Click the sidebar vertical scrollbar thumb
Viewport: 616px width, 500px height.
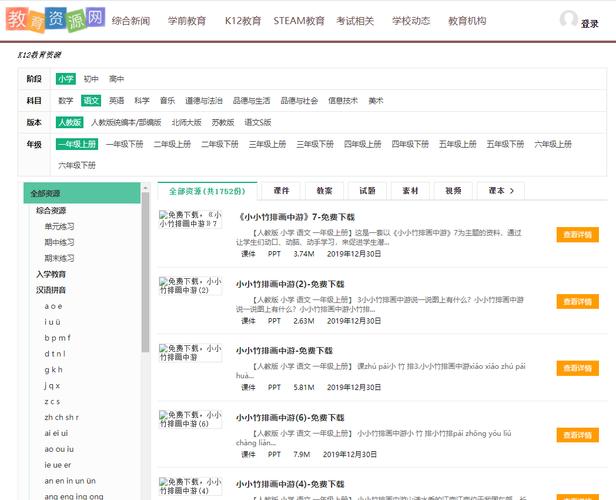pos(145,272)
